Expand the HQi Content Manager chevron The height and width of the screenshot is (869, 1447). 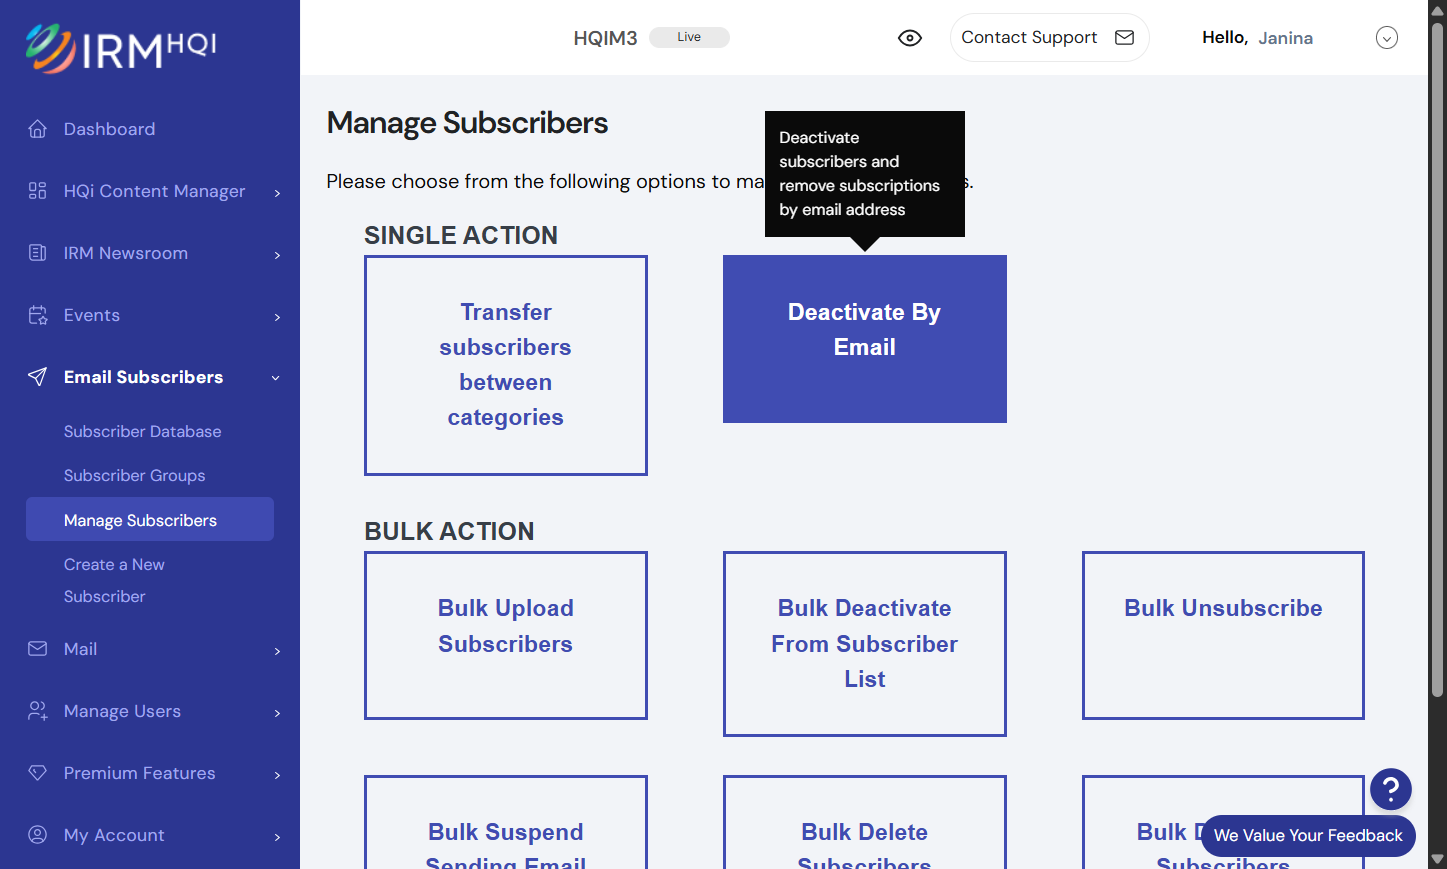[x=277, y=193]
